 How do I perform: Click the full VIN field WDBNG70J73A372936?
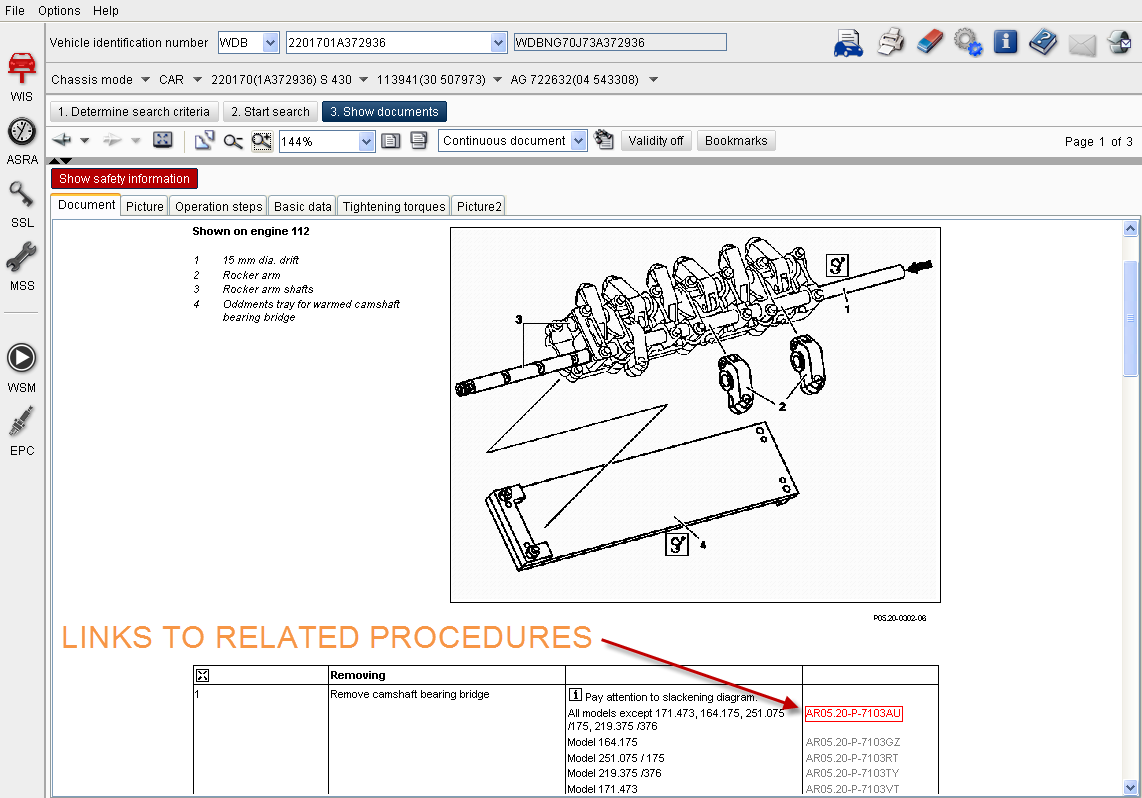[620, 43]
